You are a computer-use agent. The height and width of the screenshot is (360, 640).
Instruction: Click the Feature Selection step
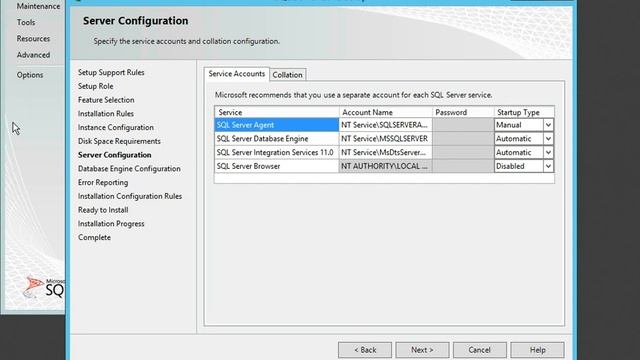(106, 100)
